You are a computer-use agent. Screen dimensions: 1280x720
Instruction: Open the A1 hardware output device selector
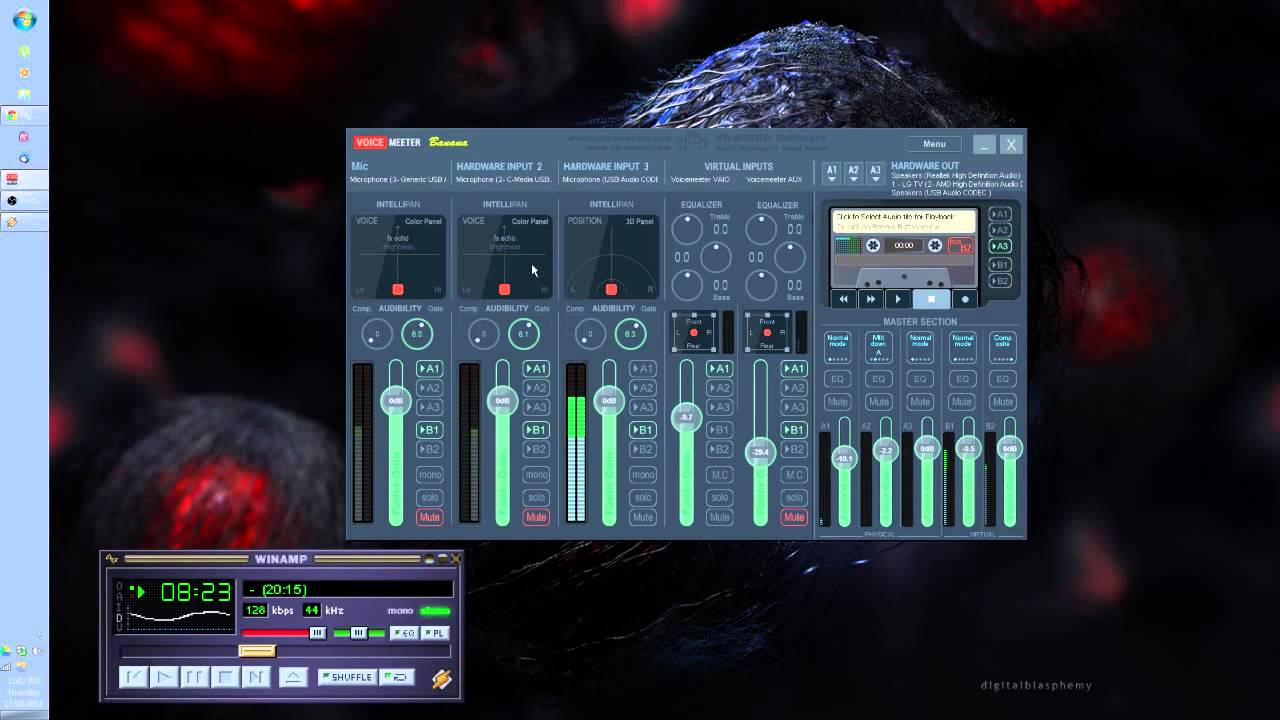click(831, 173)
